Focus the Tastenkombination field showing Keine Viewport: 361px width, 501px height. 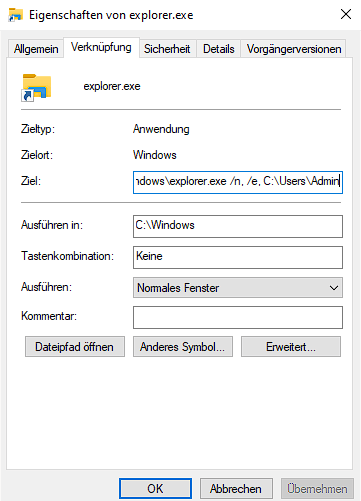point(238,257)
